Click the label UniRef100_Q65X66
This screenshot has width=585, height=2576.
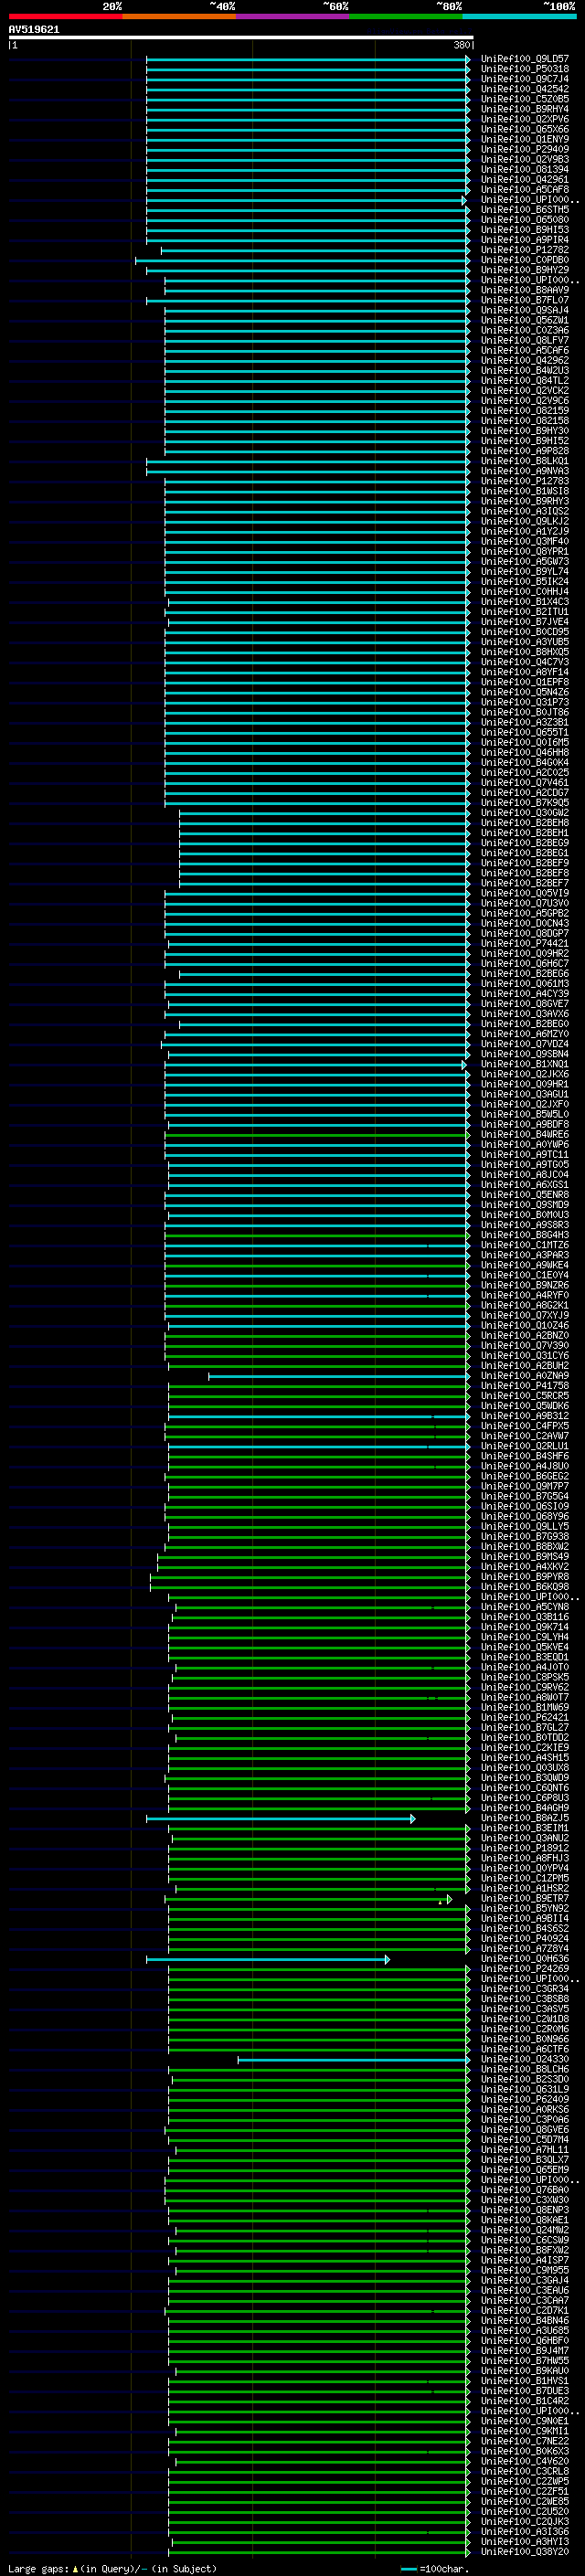[x=525, y=129]
